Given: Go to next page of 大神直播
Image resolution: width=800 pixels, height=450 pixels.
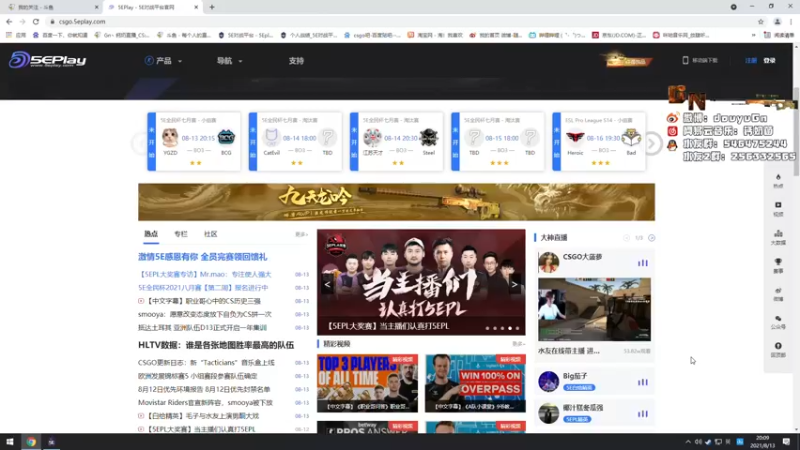Looking at the screenshot, I should pyautogui.click(x=652, y=238).
